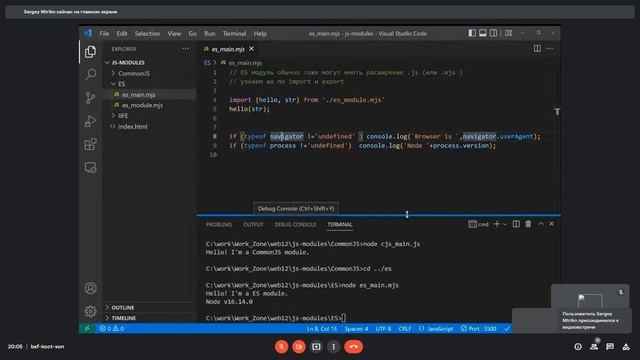The width and height of the screenshot is (640, 360).
Task: Toggle the camera in the call bar
Action: click(x=299, y=347)
